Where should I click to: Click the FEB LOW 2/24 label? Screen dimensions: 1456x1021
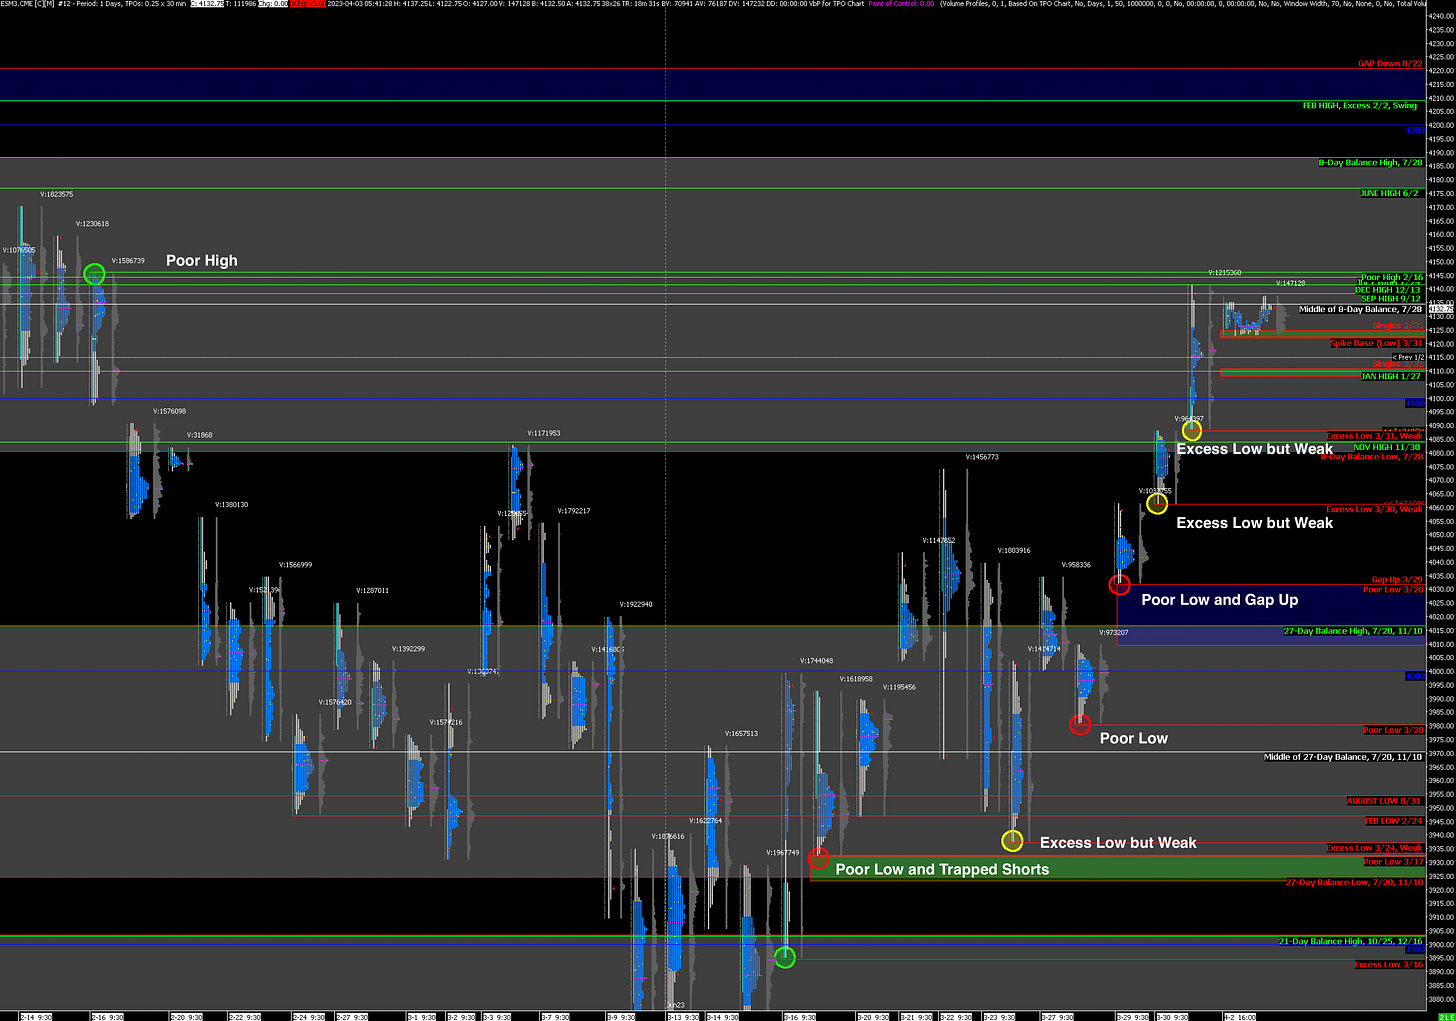click(1394, 821)
